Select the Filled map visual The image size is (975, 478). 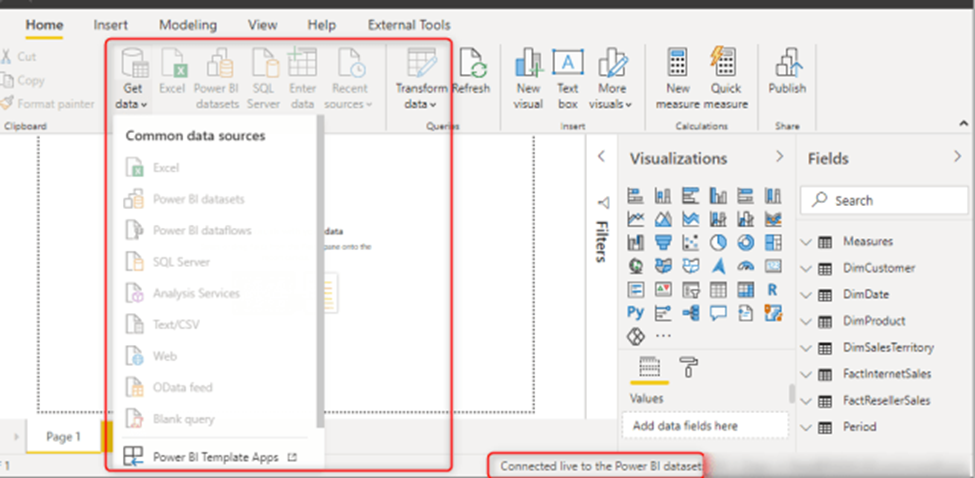663,266
